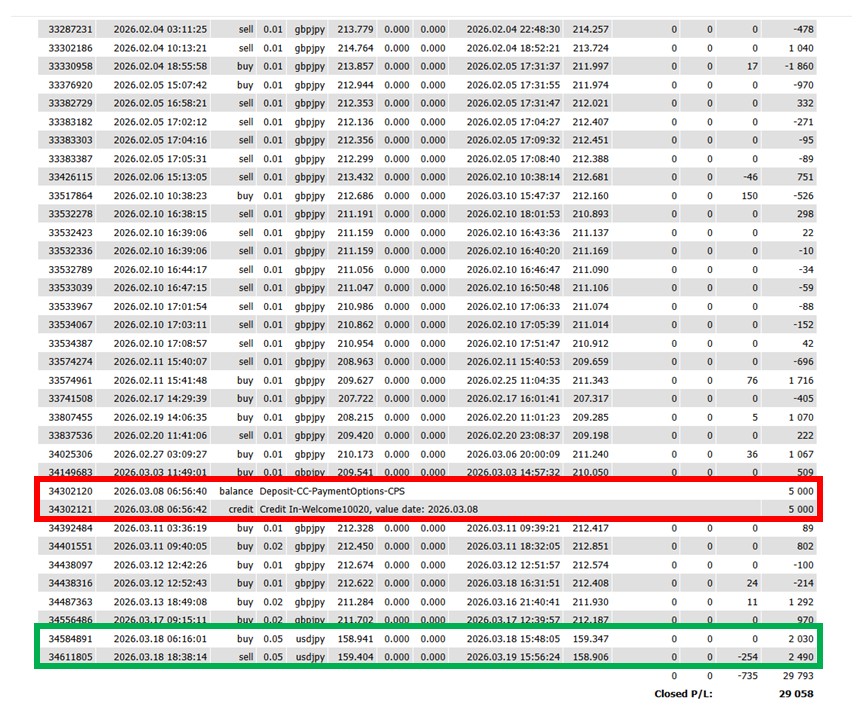Click the total profit sum 29 793
This screenshot has height=720, width=856.
pos(793,675)
